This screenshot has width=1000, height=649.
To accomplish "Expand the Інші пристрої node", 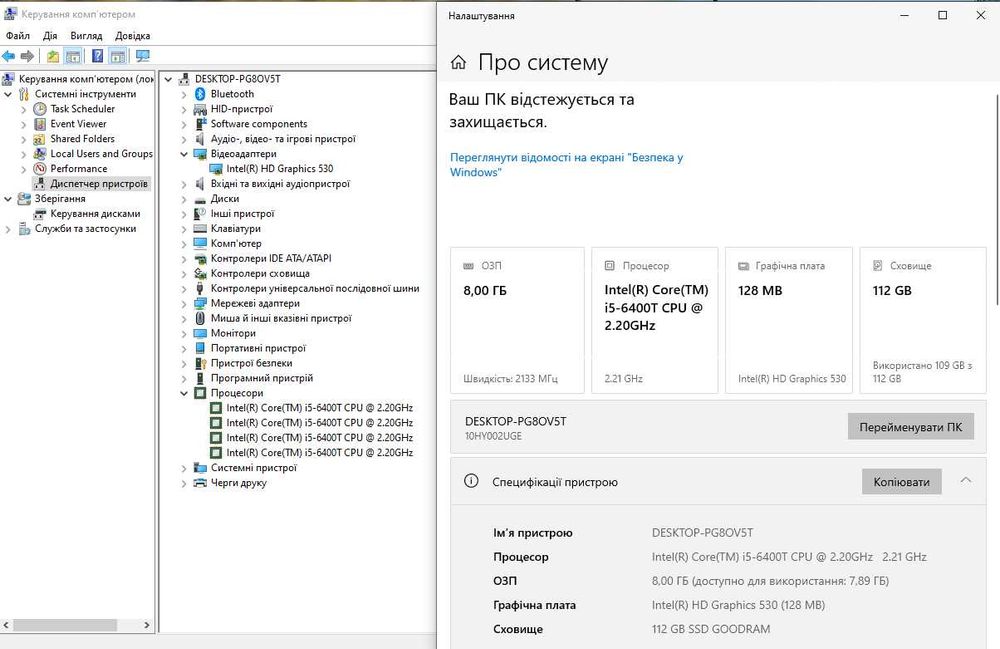I will pyautogui.click(x=184, y=214).
